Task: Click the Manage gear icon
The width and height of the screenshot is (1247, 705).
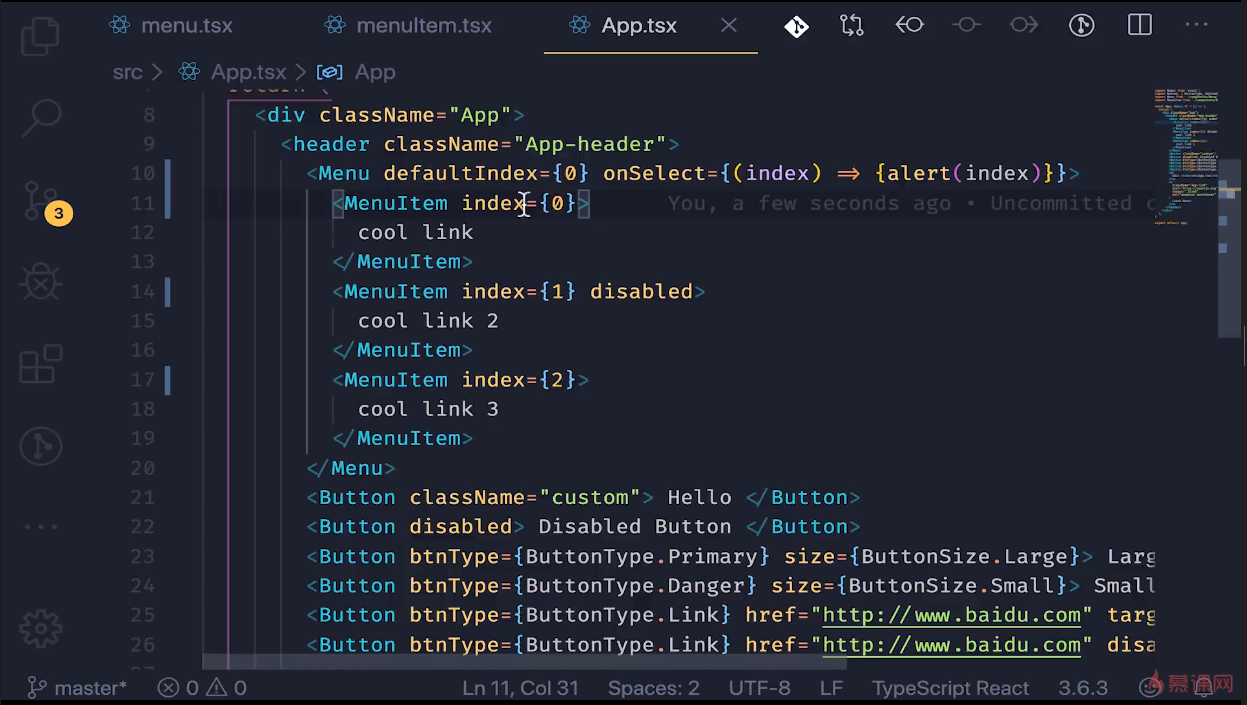Action: coord(41,628)
